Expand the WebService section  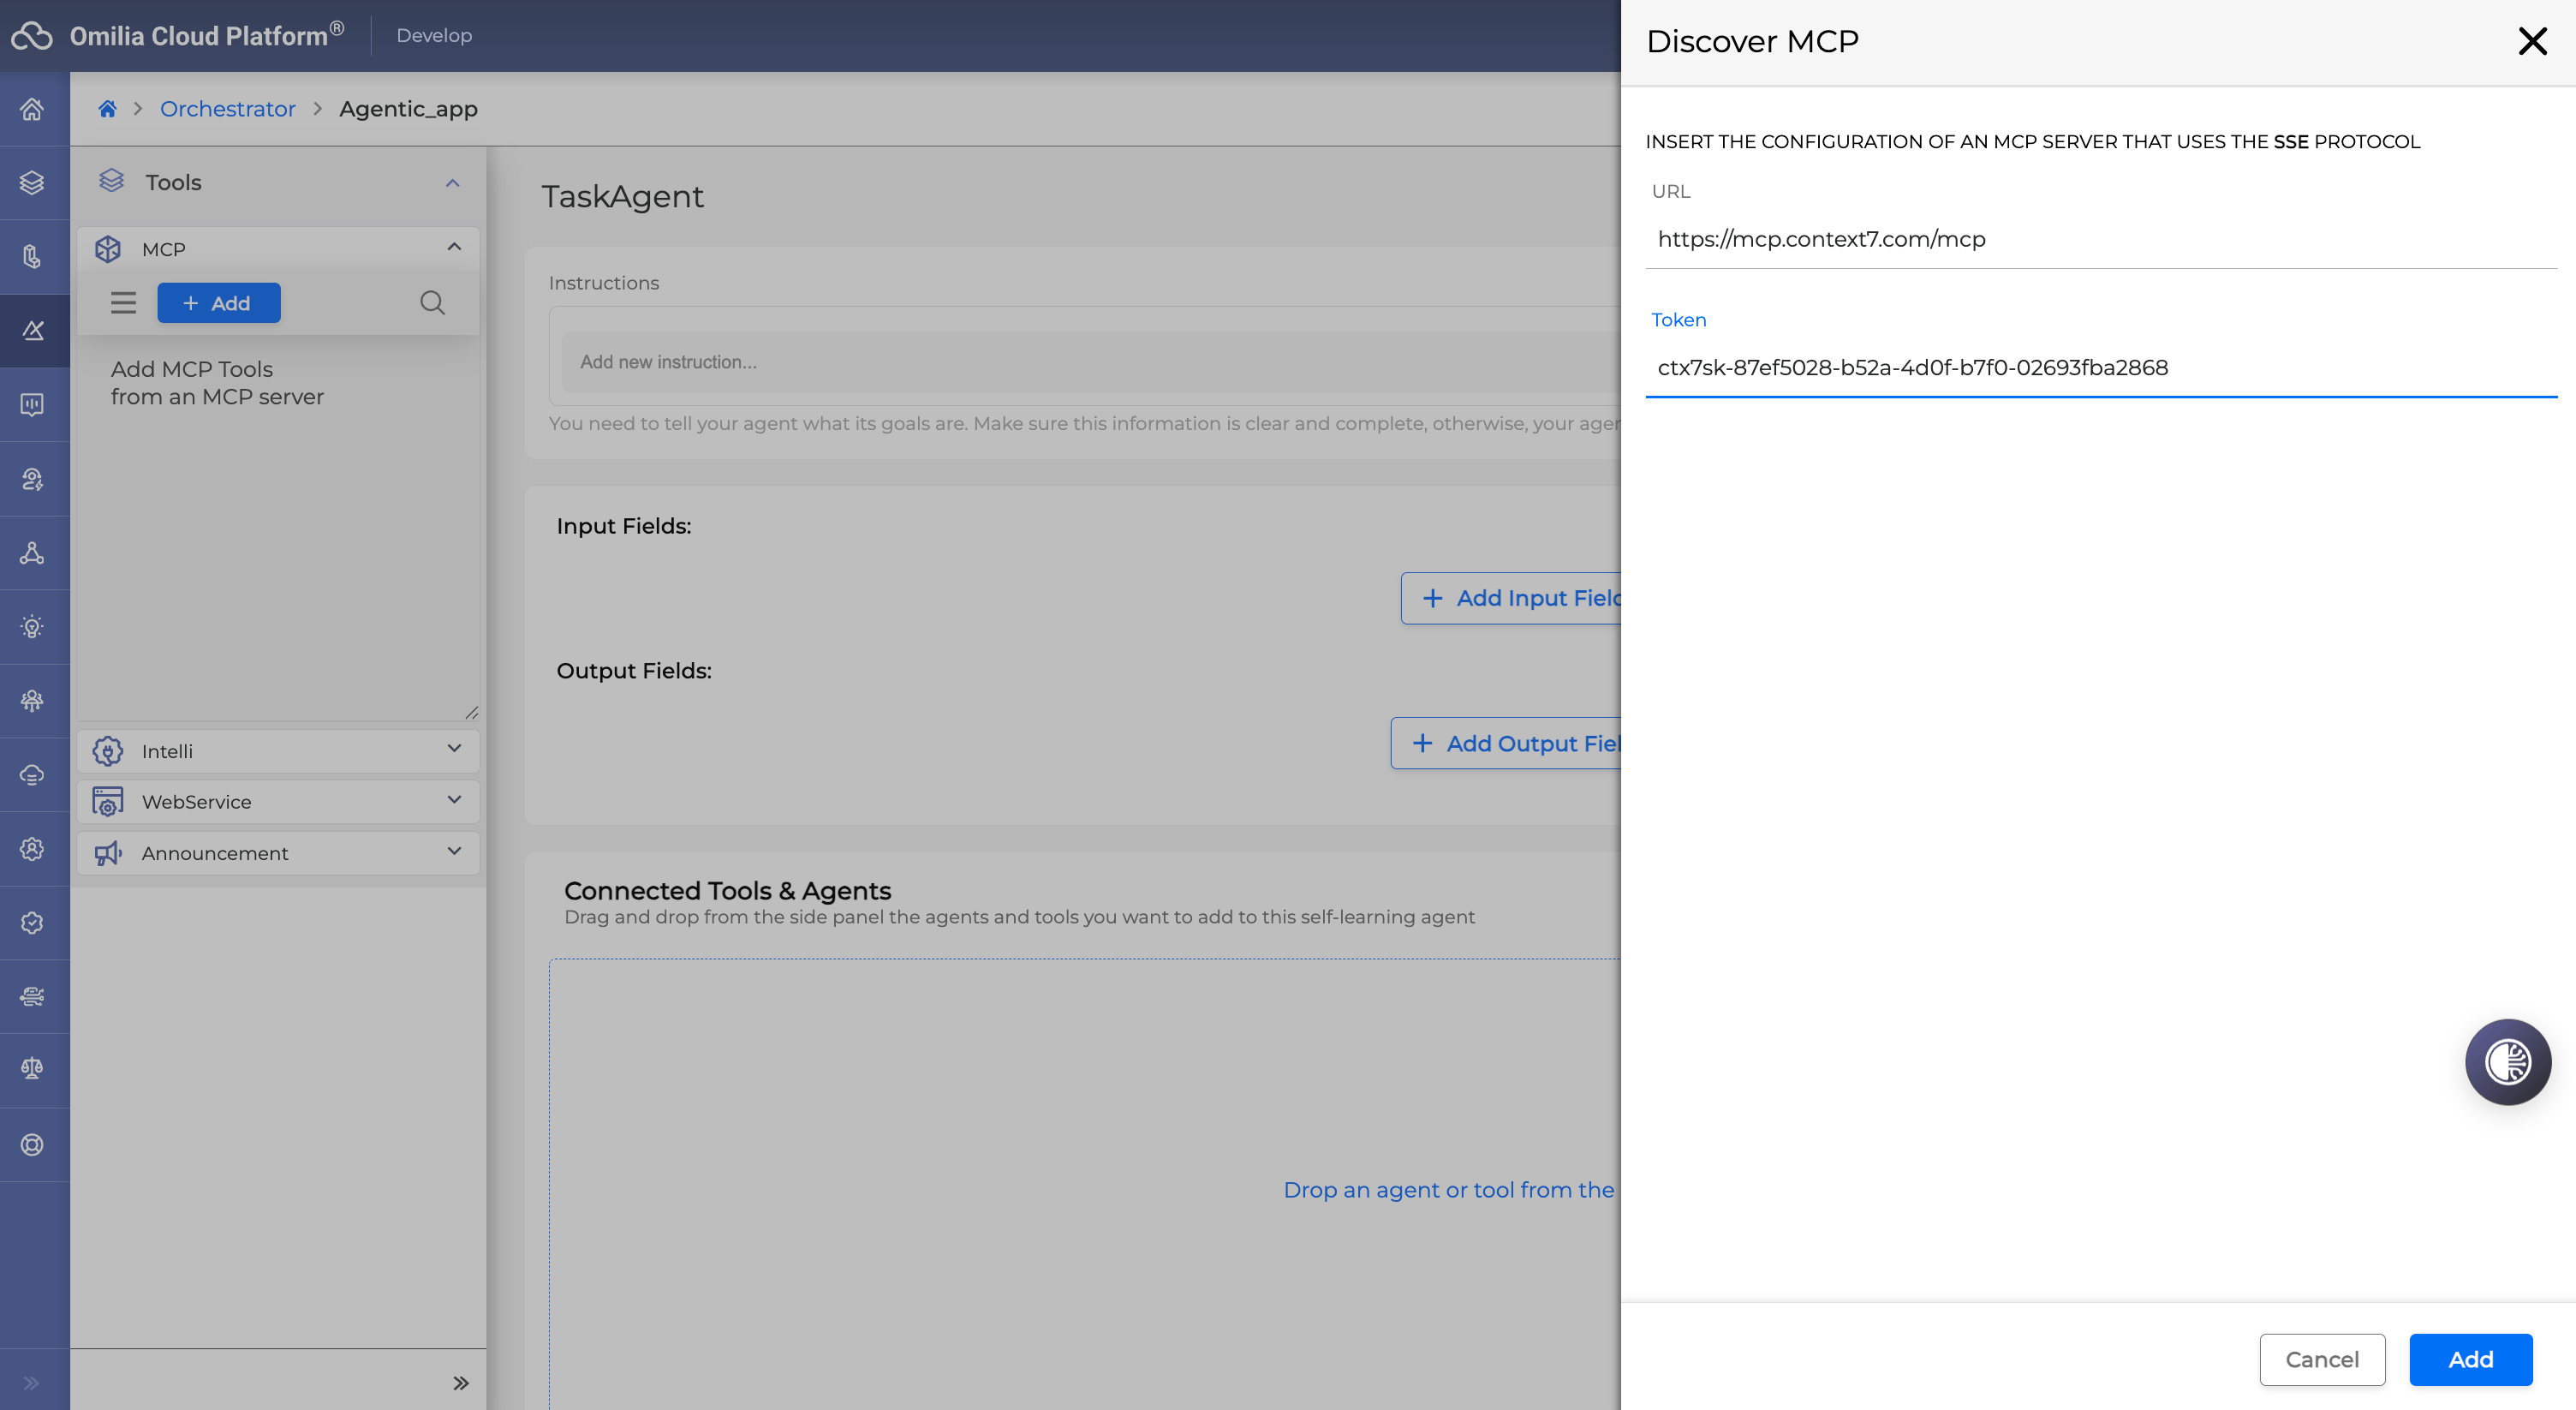[454, 800]
